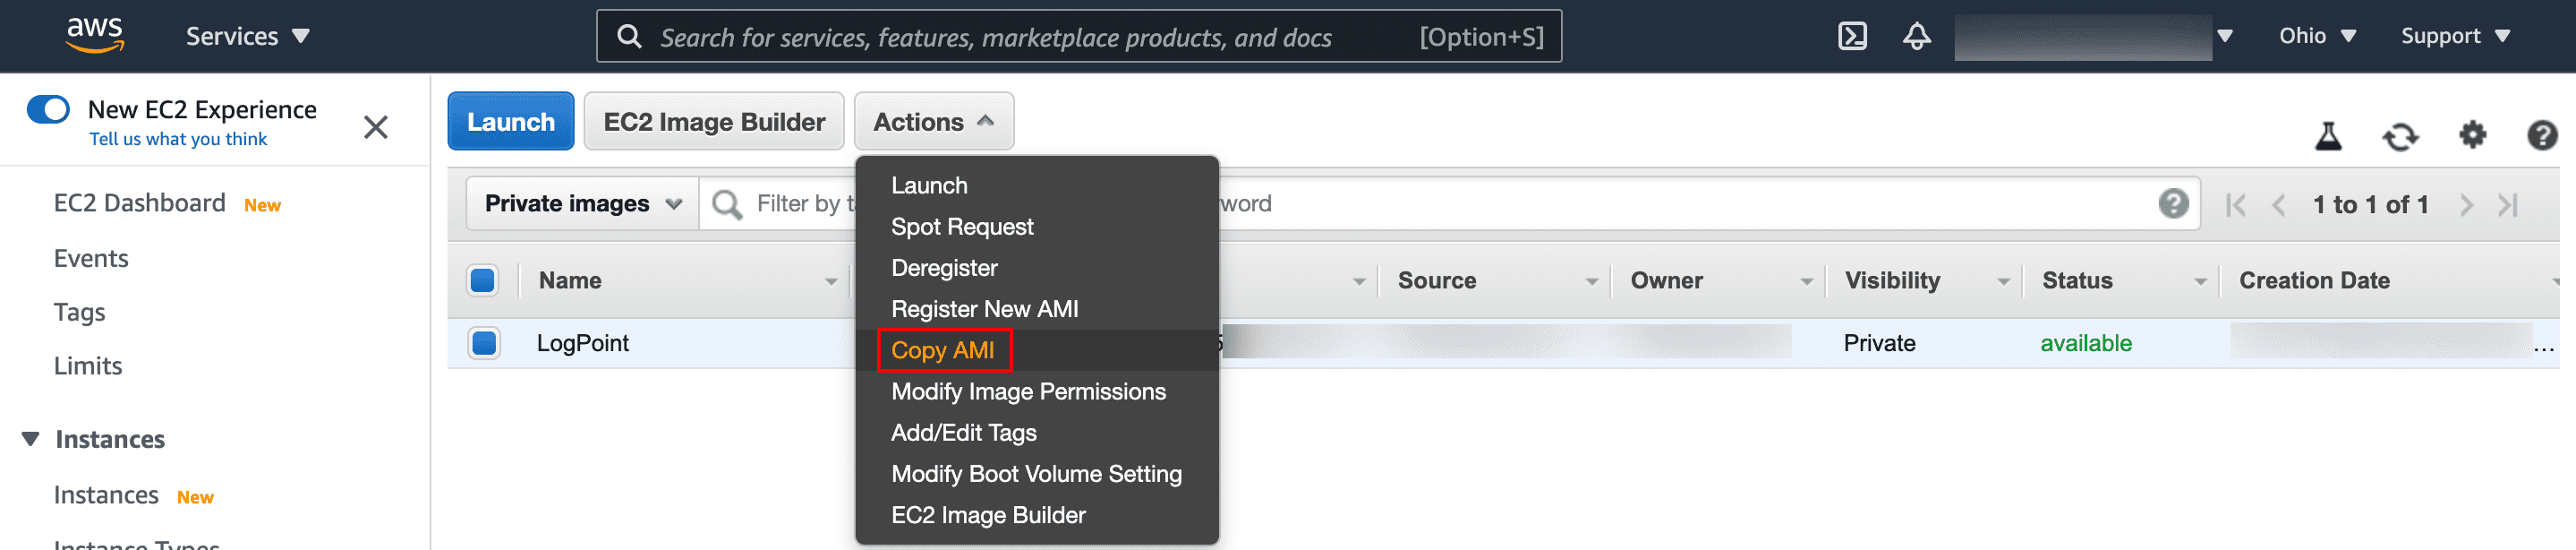Click the LogPoint name cell
This screenshot has width=2576, height=550.
point(582,343)
